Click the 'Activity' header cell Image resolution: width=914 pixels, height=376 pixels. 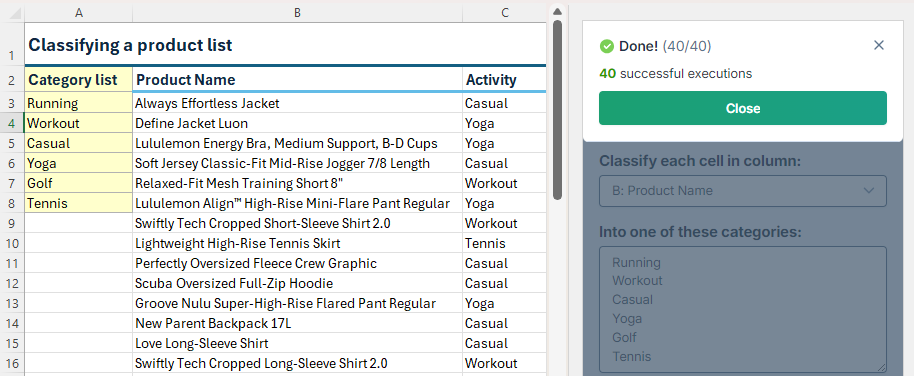tap(504, 79)
